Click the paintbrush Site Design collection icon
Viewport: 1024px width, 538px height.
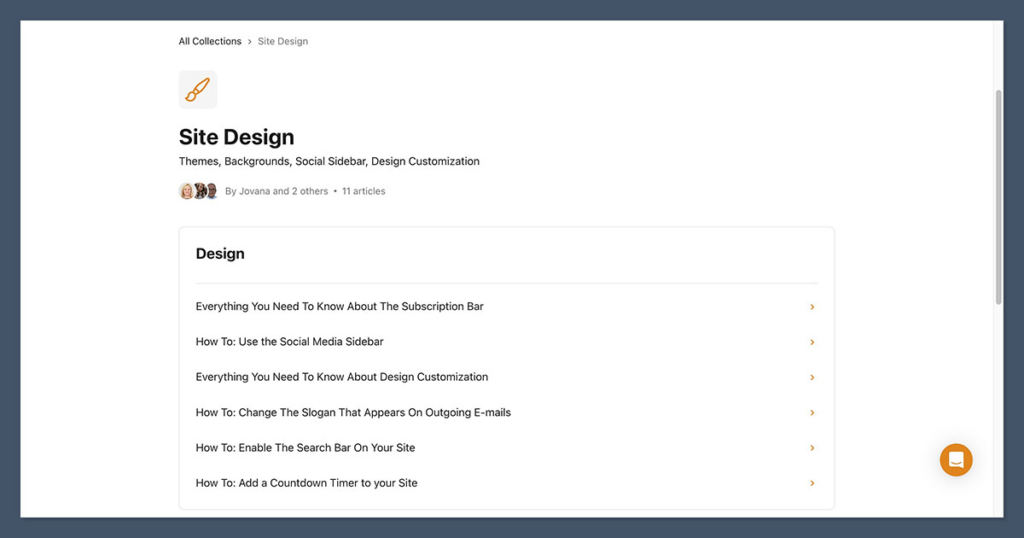pyautogui.click(x=197, y=90)
